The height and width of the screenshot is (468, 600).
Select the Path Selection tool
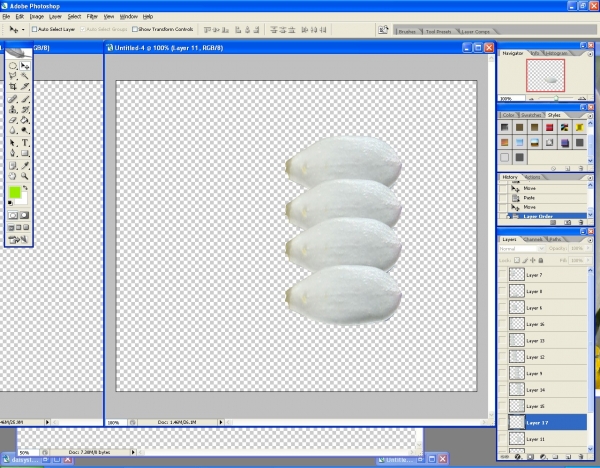pyautogui.click(x=13, y=143)
